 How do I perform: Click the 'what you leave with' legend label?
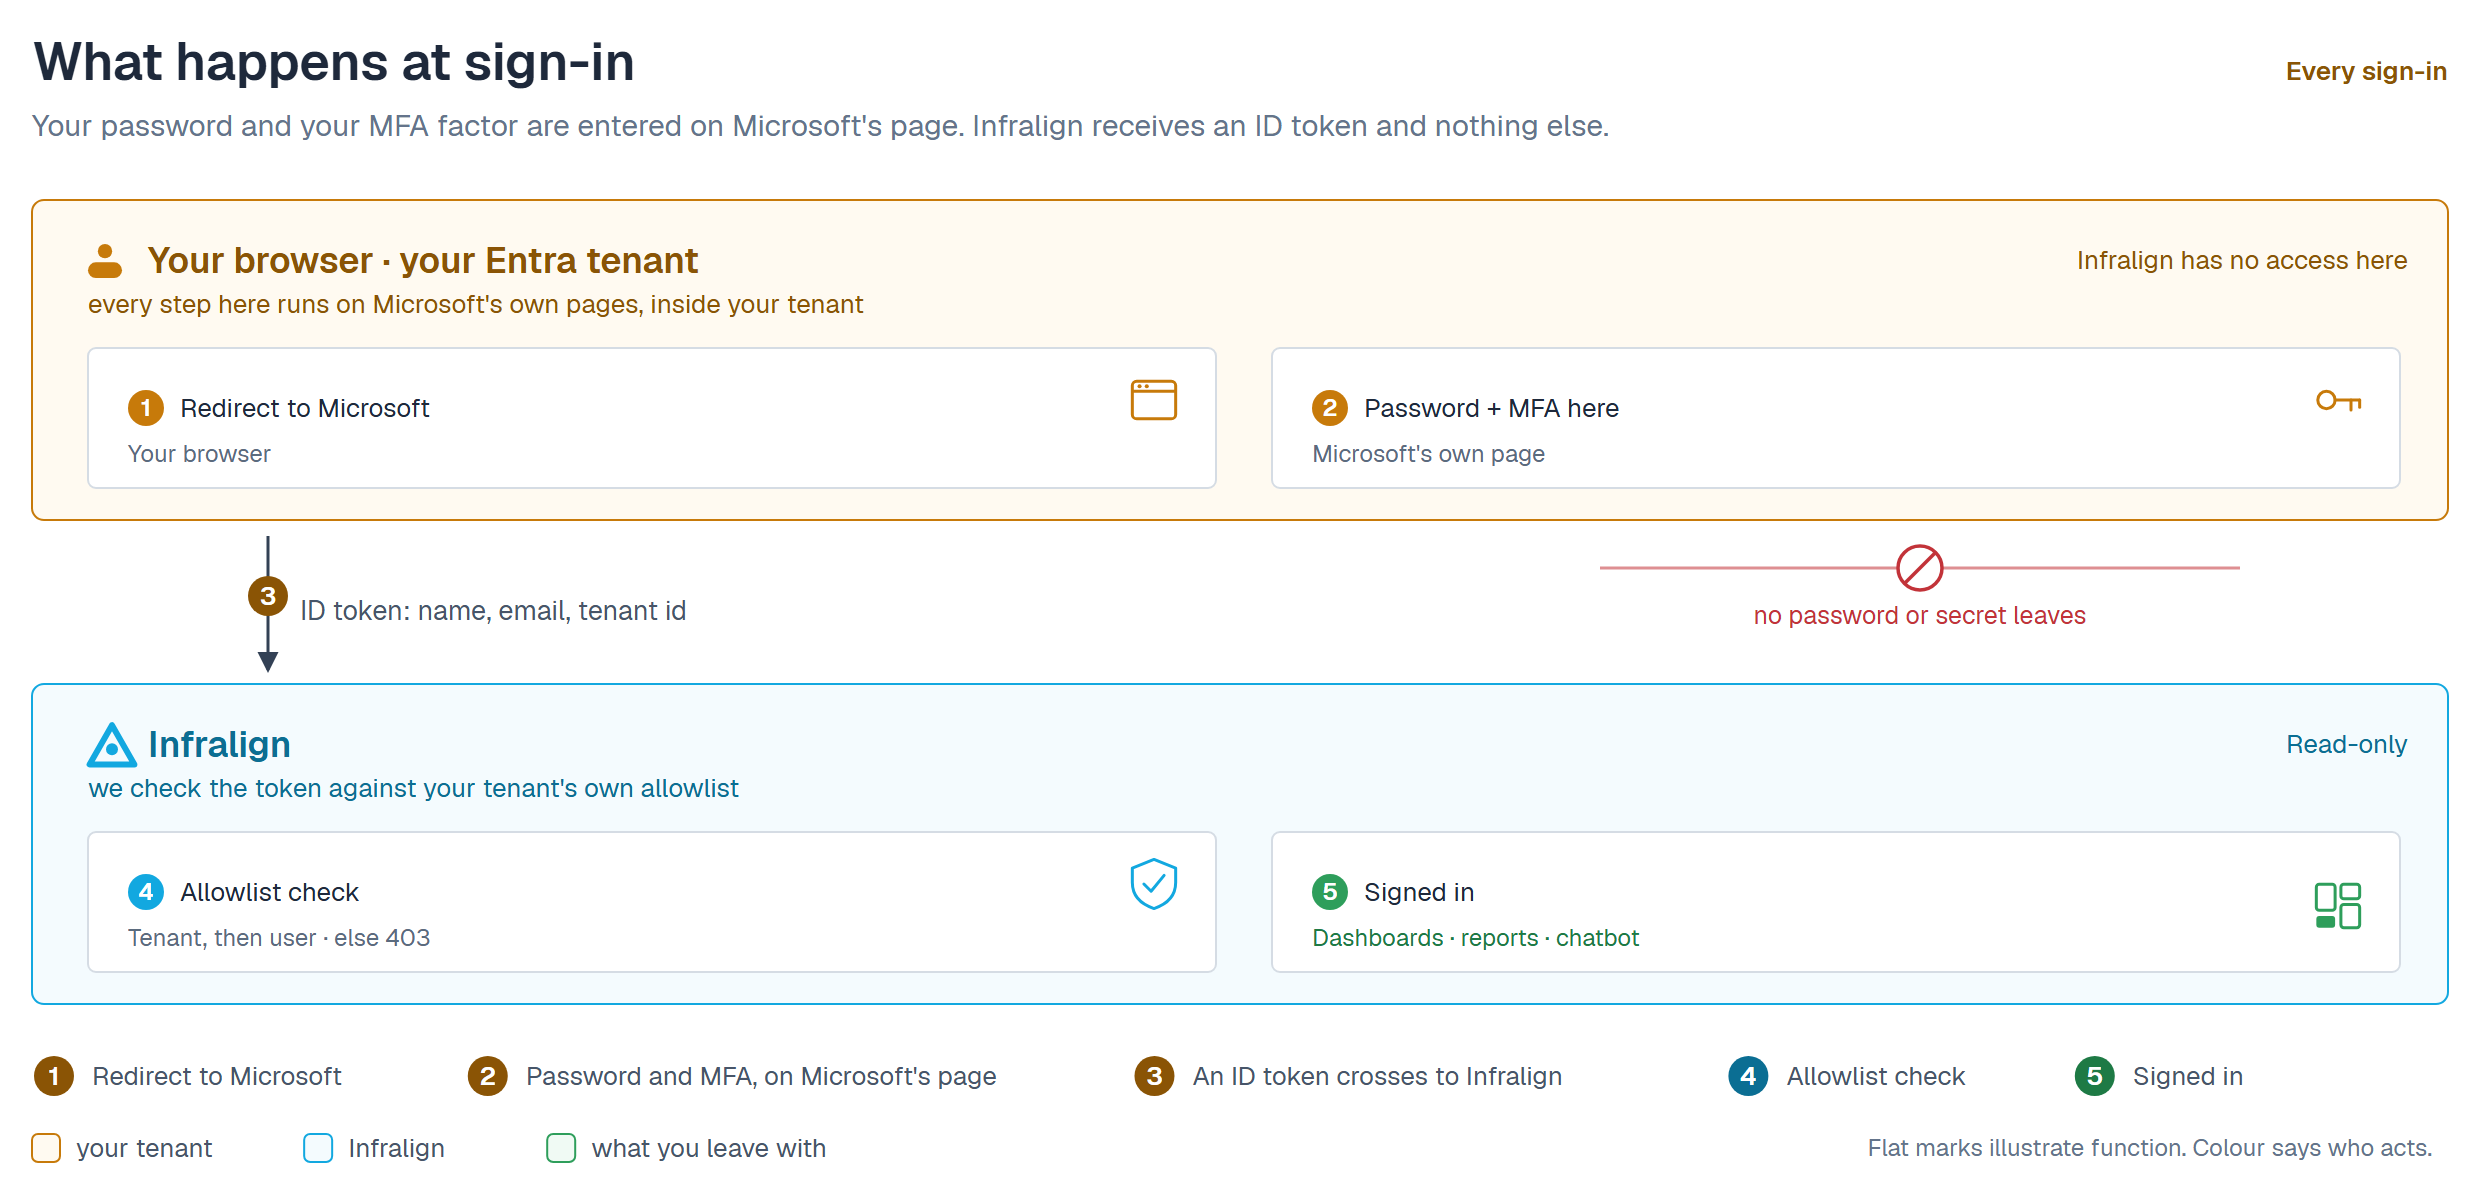(708, 1148)
